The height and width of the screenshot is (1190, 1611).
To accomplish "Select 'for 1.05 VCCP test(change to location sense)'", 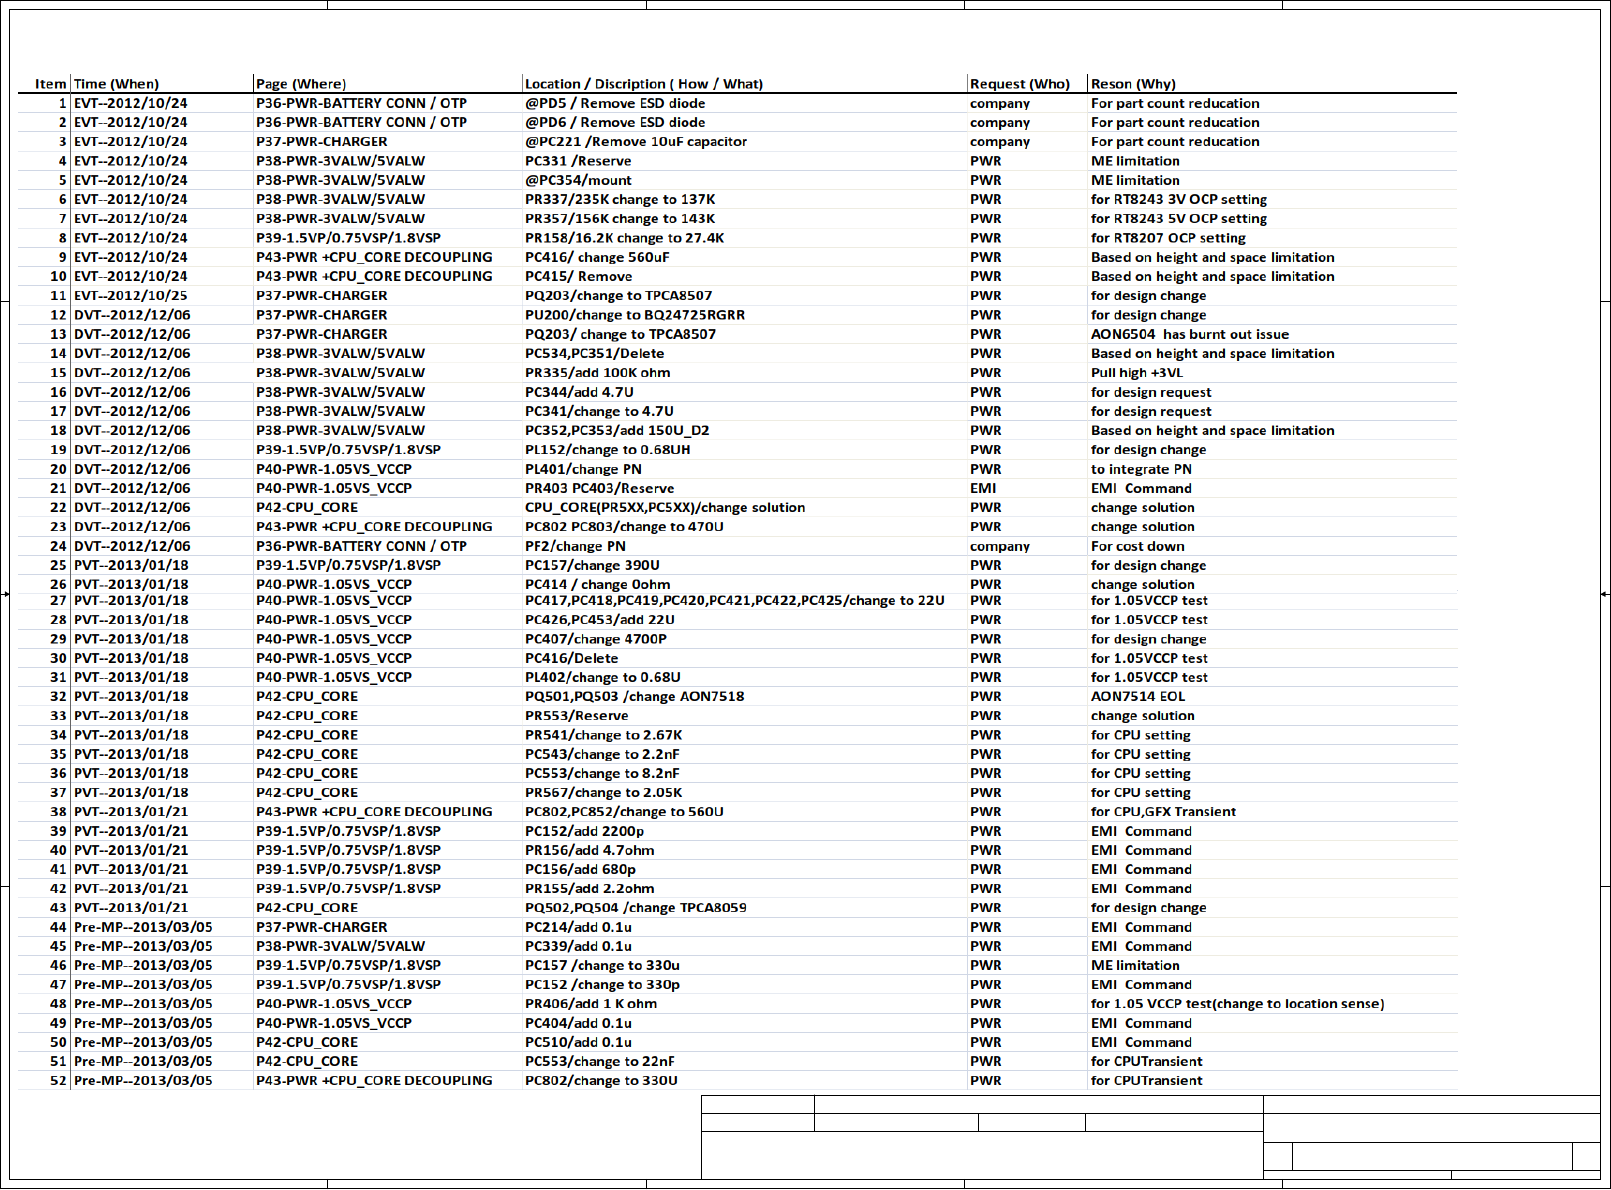I will [x=1238, y=1004].
